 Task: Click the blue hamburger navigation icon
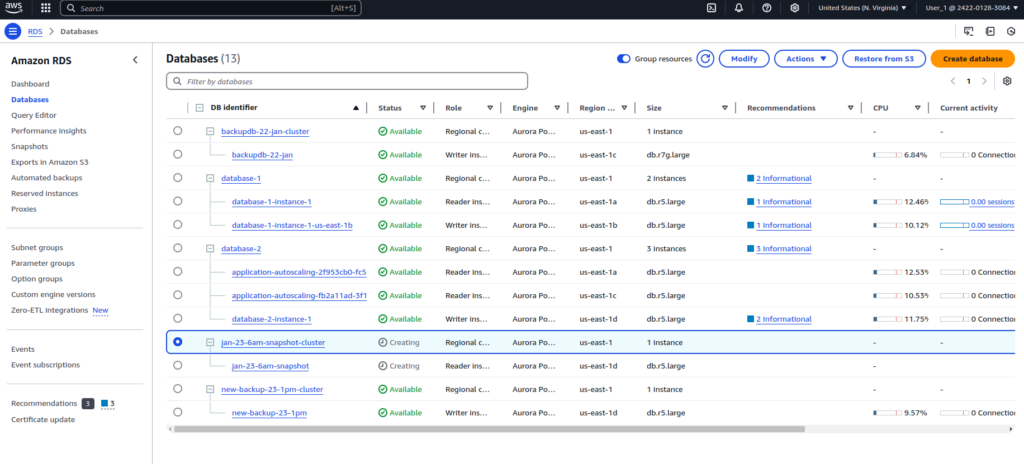13,32
